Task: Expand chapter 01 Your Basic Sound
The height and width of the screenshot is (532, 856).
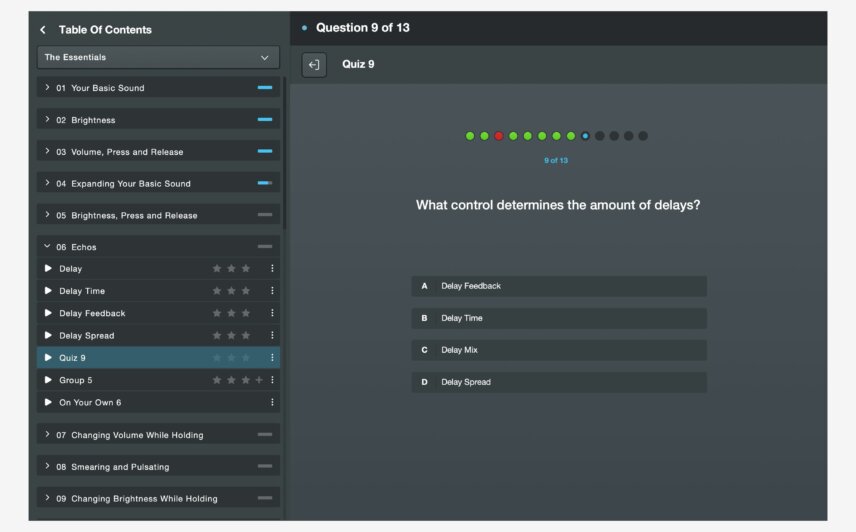Action: tap(47, 87)
